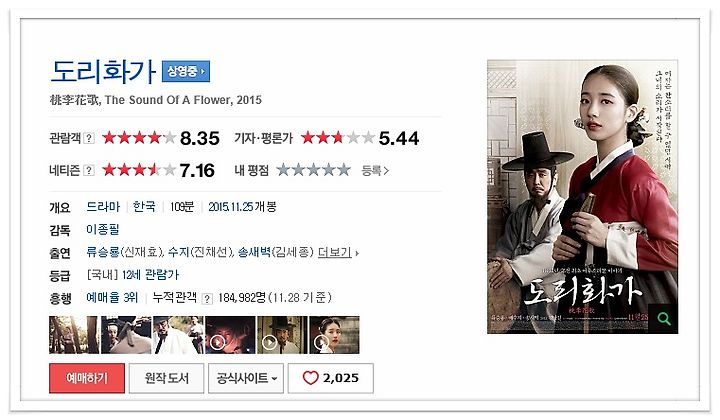The height and width of the screenshot is (420, 720).
Task: Open director 이종필 link
Action: pyautogui.click(x=103, y=230)
